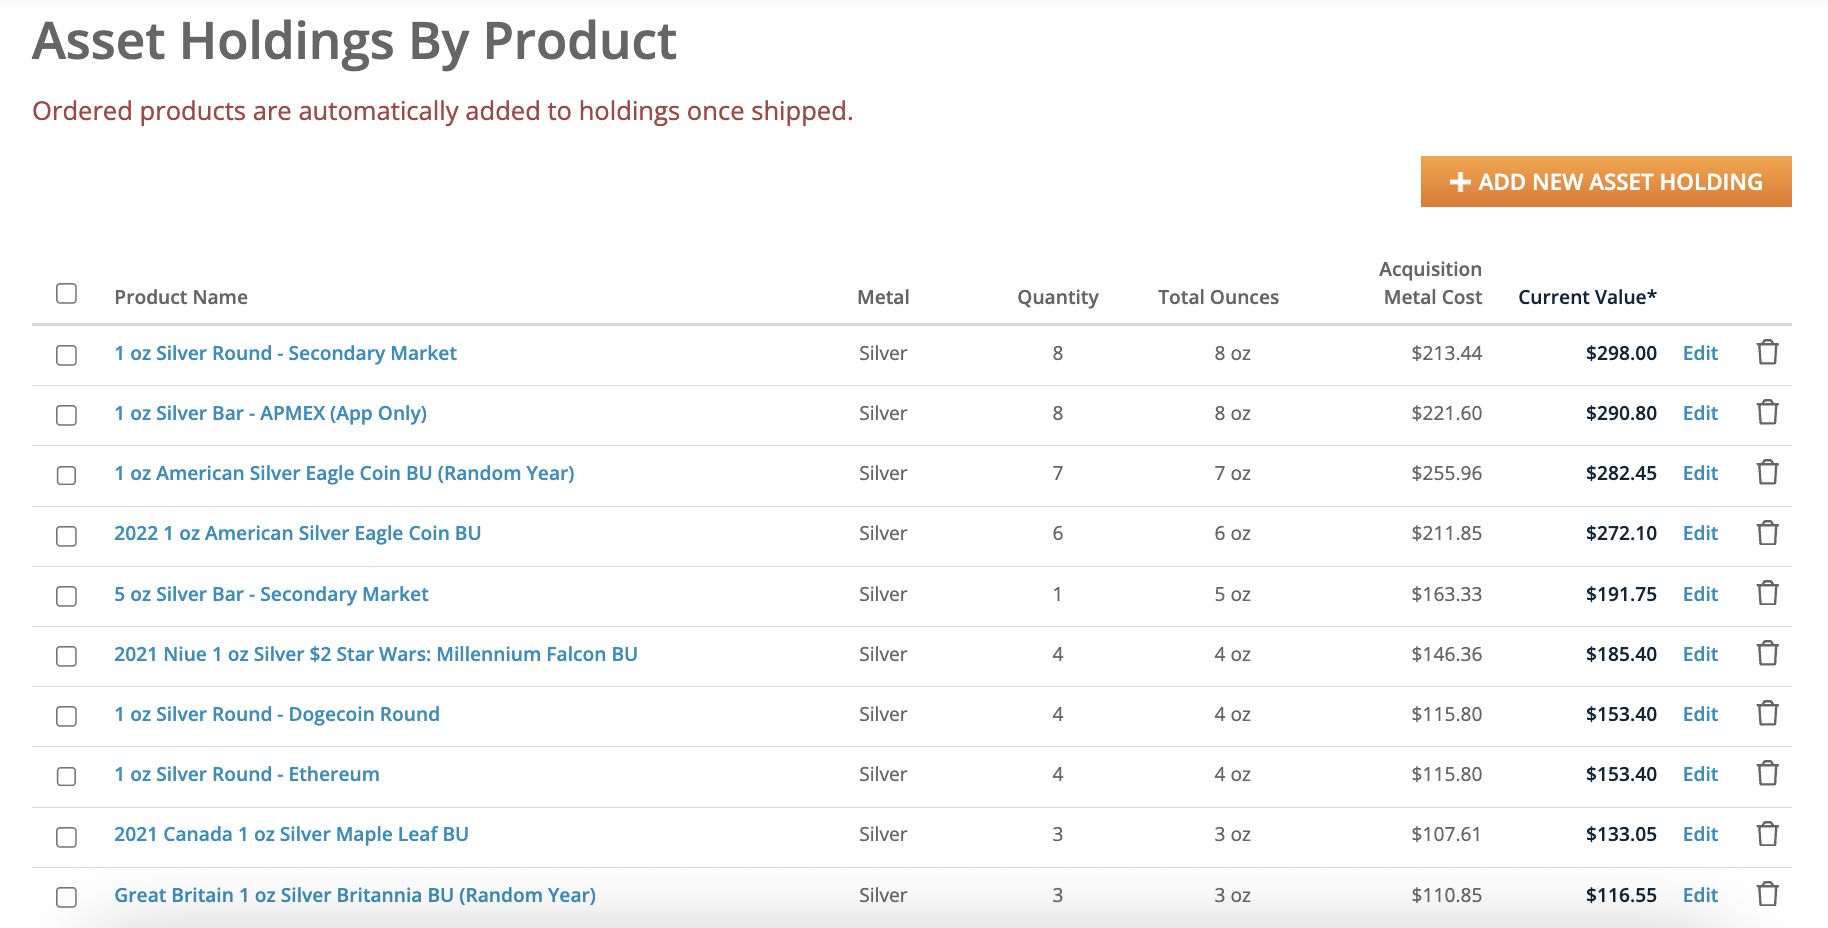Viewport: 1828px width, 928px height.
Task: Edit the Canada Maple Leaf holding
Action: click(x=1700, y=834)
